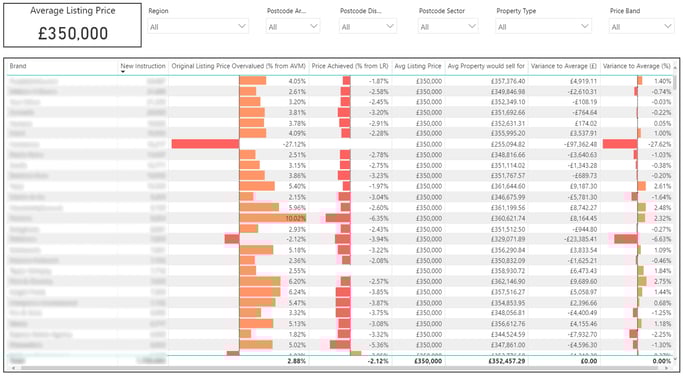The image size is (685, 376).
Task: Select Price Achieved (% from LR) header
Action: tap(350, 66)
